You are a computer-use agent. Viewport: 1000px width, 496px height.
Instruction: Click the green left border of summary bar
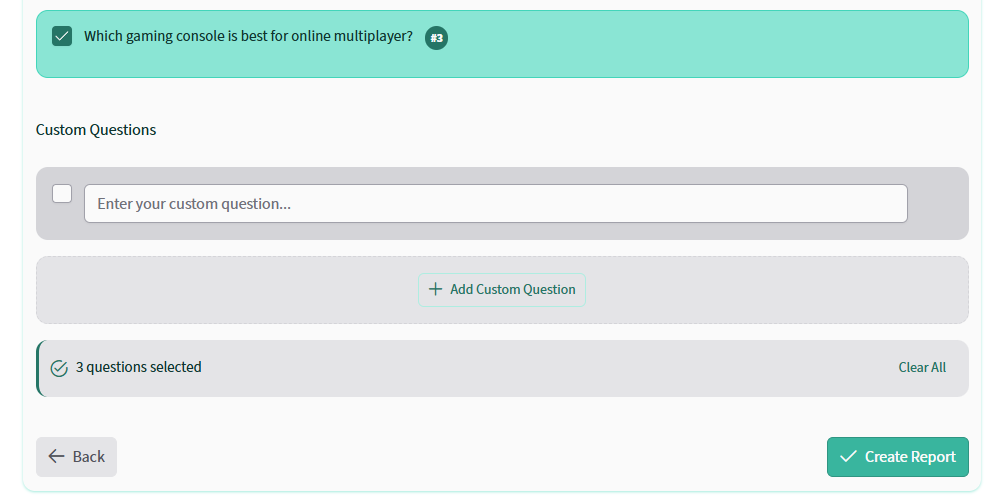point(38,368)
